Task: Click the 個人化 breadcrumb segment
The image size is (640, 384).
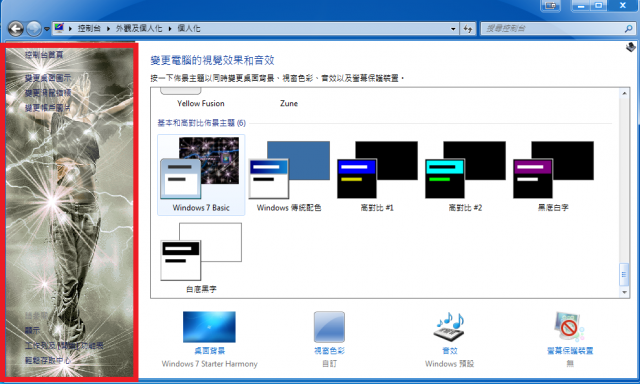Action: tap(189, 29)
